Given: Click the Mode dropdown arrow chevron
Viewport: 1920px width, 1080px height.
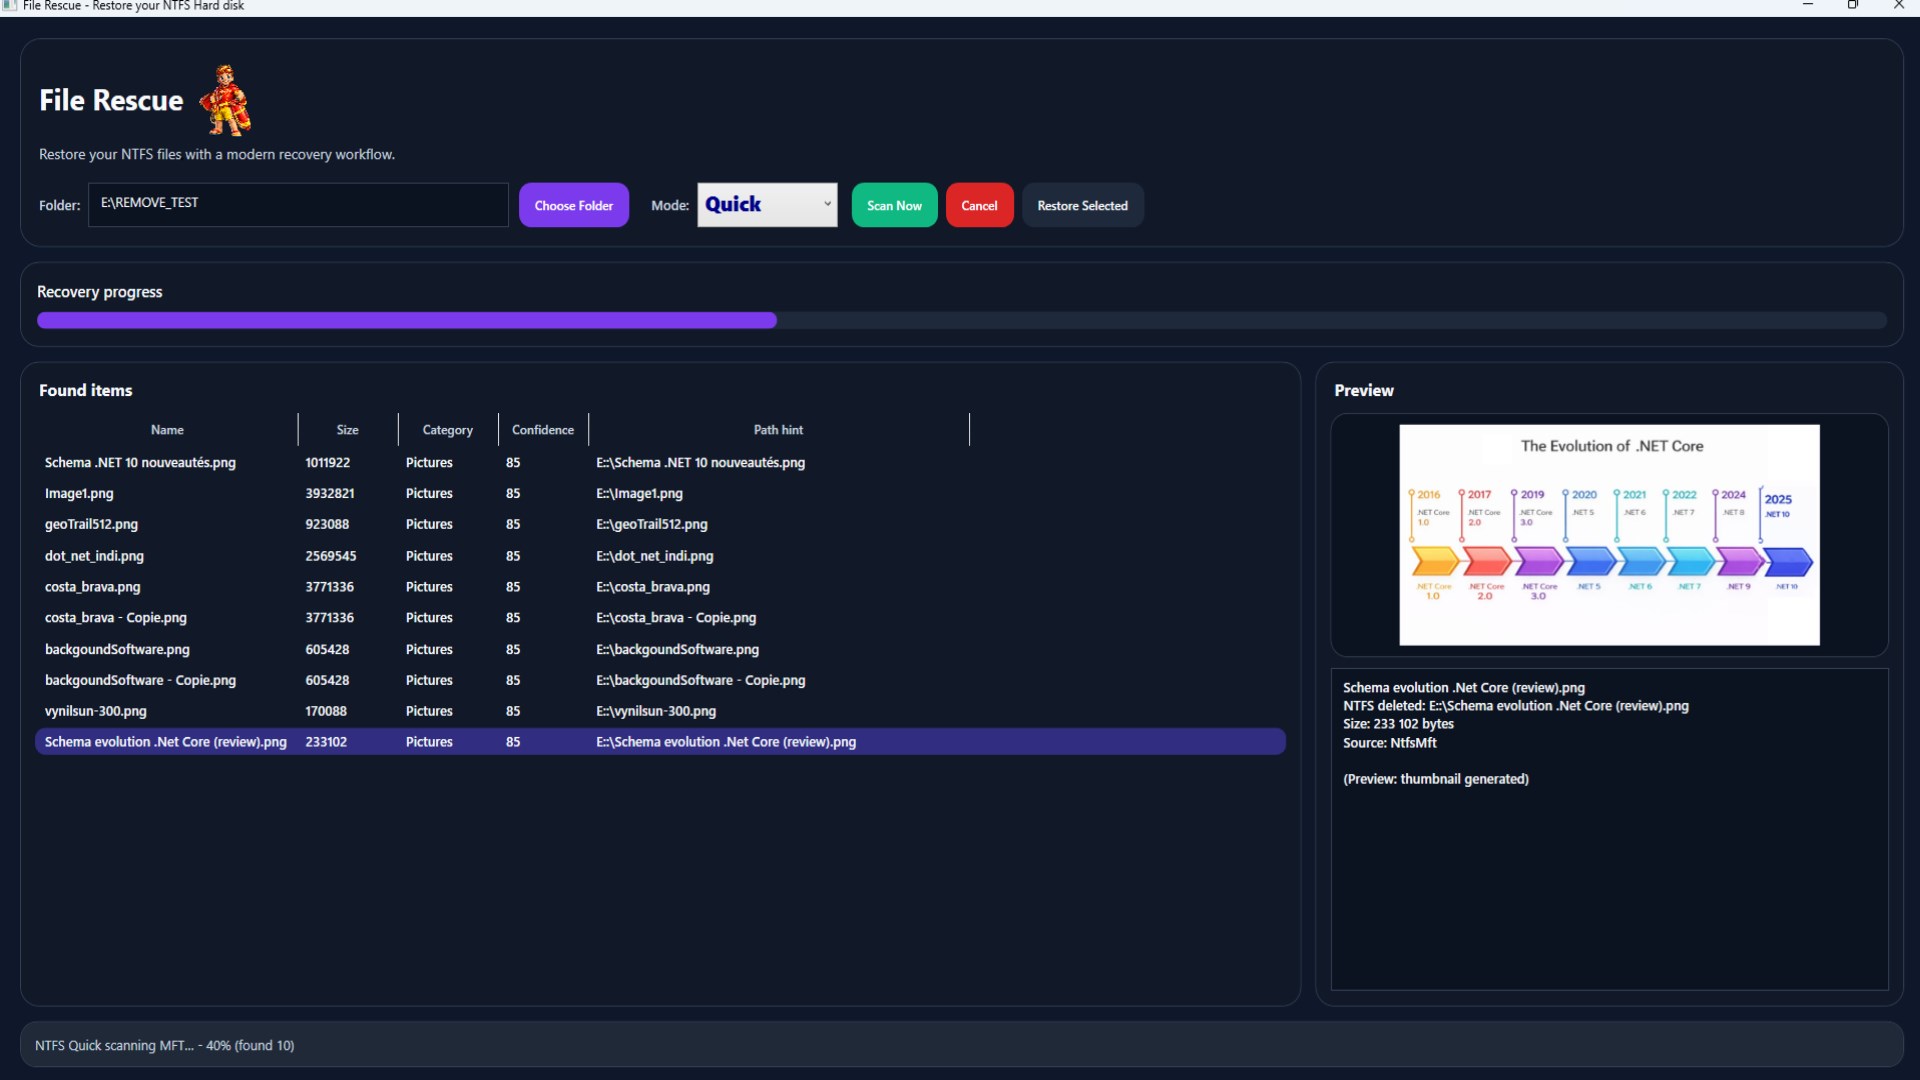Looking at the screenshot, I should [x=827, y=204].
